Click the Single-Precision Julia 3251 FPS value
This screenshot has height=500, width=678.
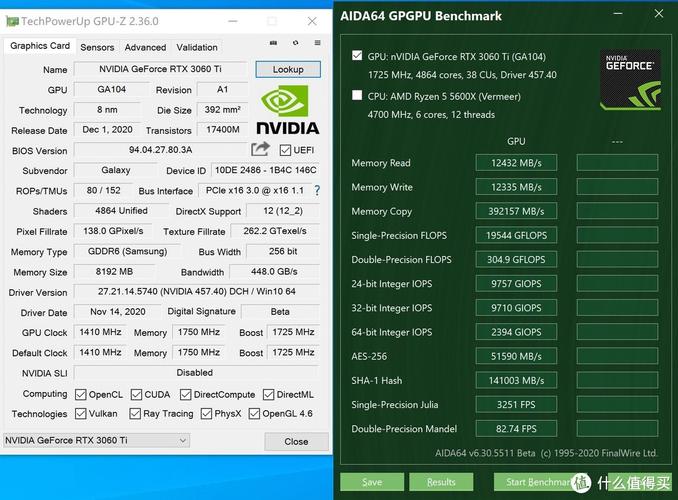516,405
